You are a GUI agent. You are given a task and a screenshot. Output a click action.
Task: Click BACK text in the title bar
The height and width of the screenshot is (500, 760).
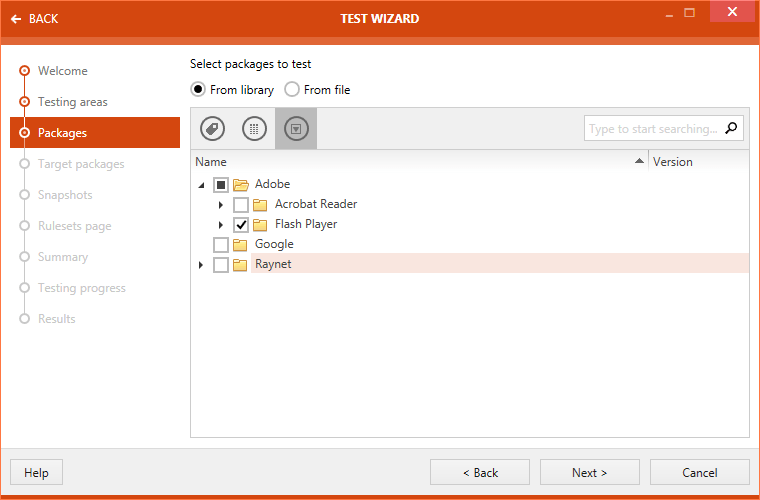tap(44, 19)
